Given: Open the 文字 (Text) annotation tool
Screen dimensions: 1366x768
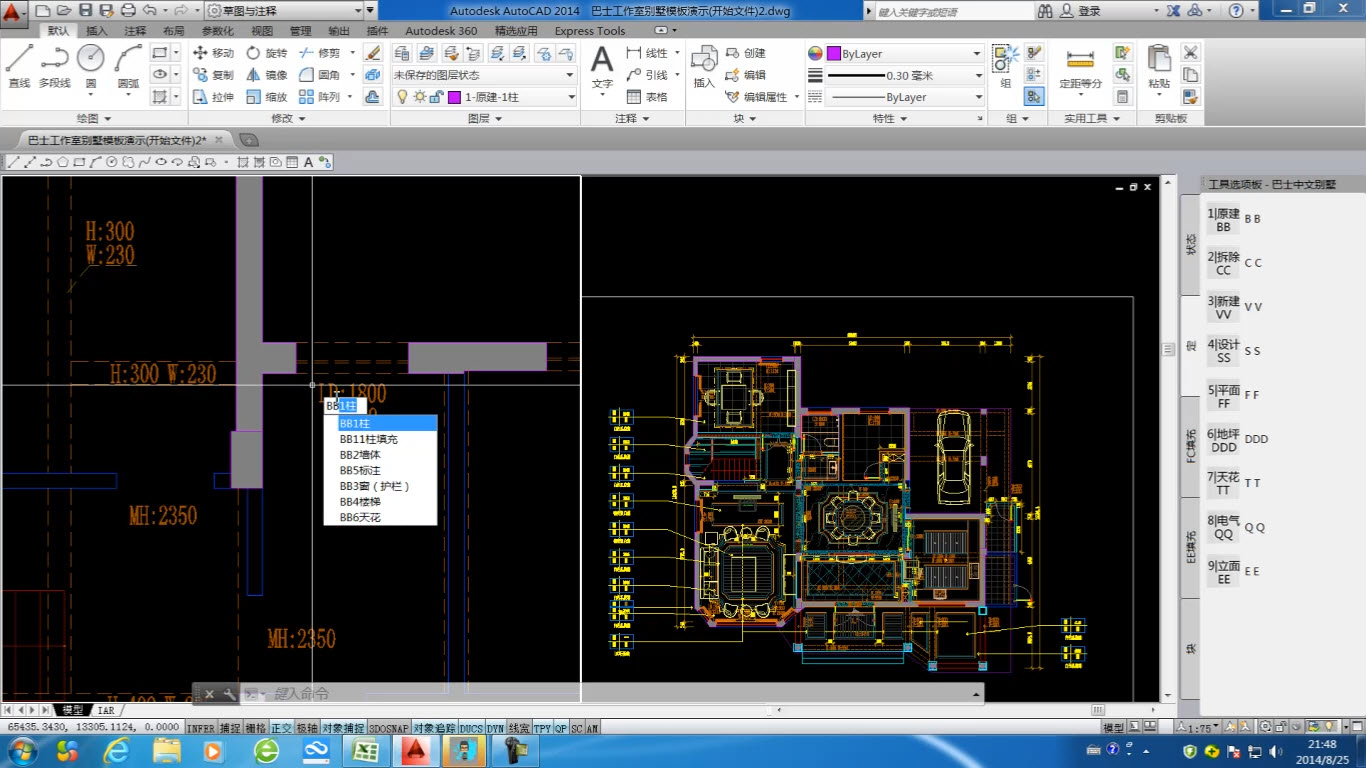Looking at the screenshot, I should [x=602, y=67].
